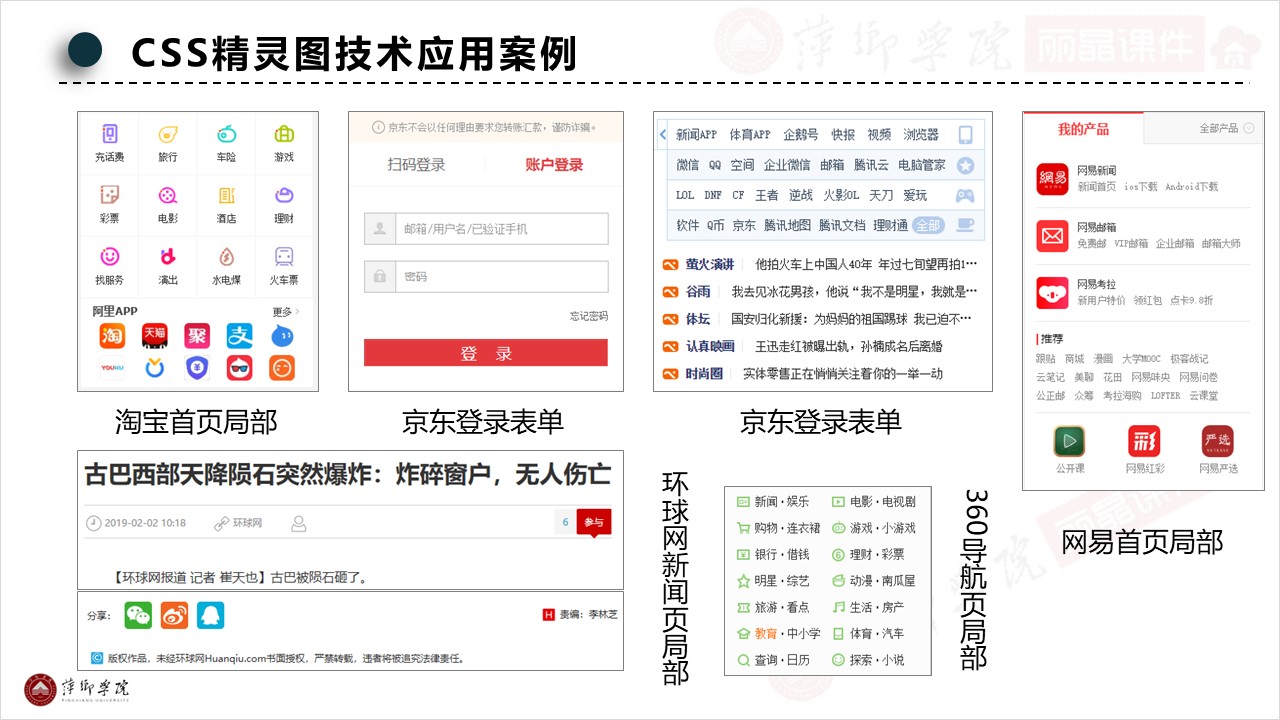Share via the green WeChat icon
The image size is (1280, 720).
(138, 615)
